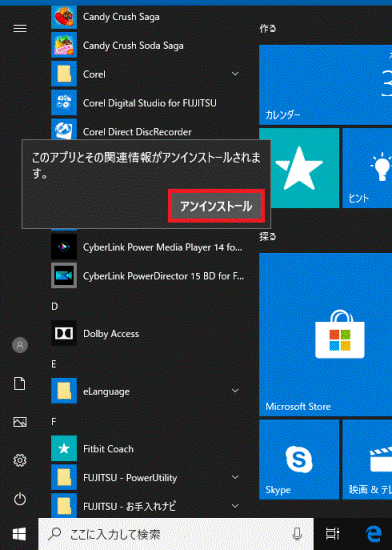
Task: Click the E letter group header
Action: [x=54, y=364]
